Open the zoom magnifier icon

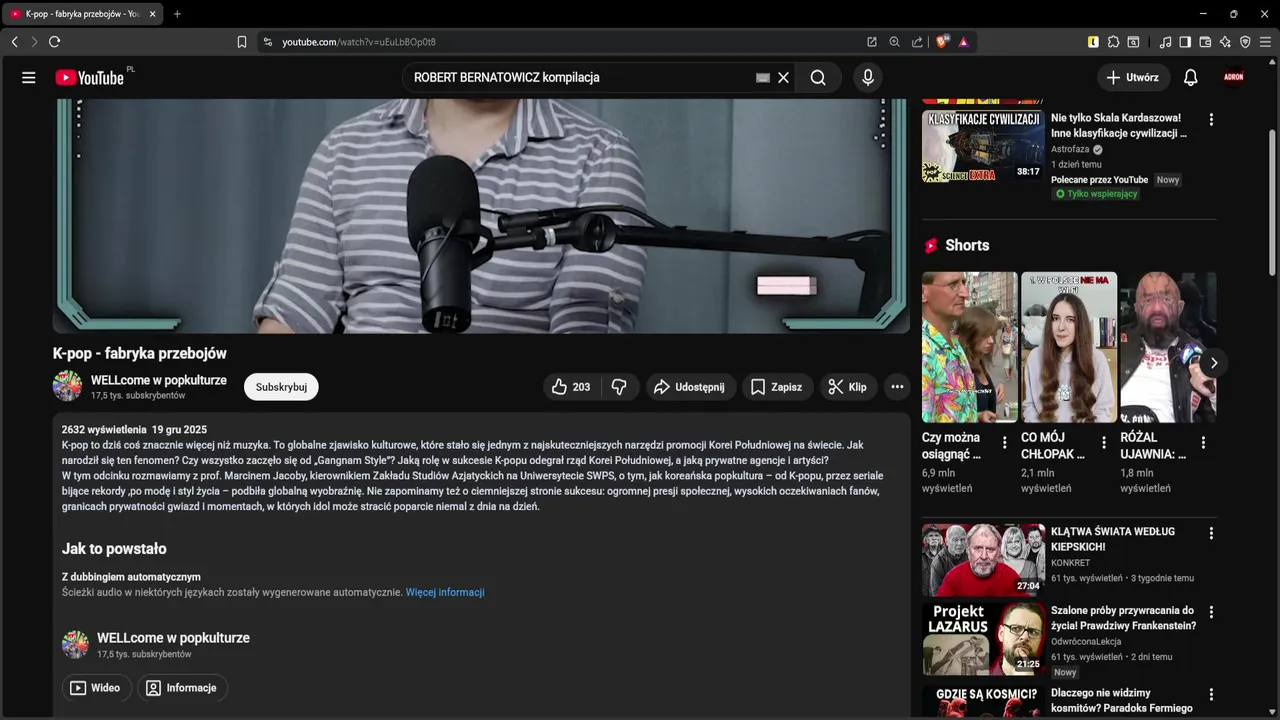[x=895, y=42]
